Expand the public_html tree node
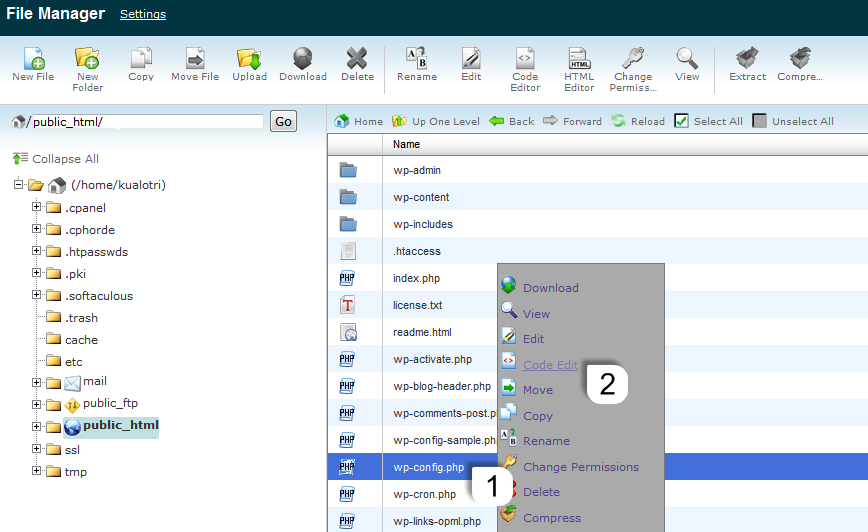 pos(37,426)
